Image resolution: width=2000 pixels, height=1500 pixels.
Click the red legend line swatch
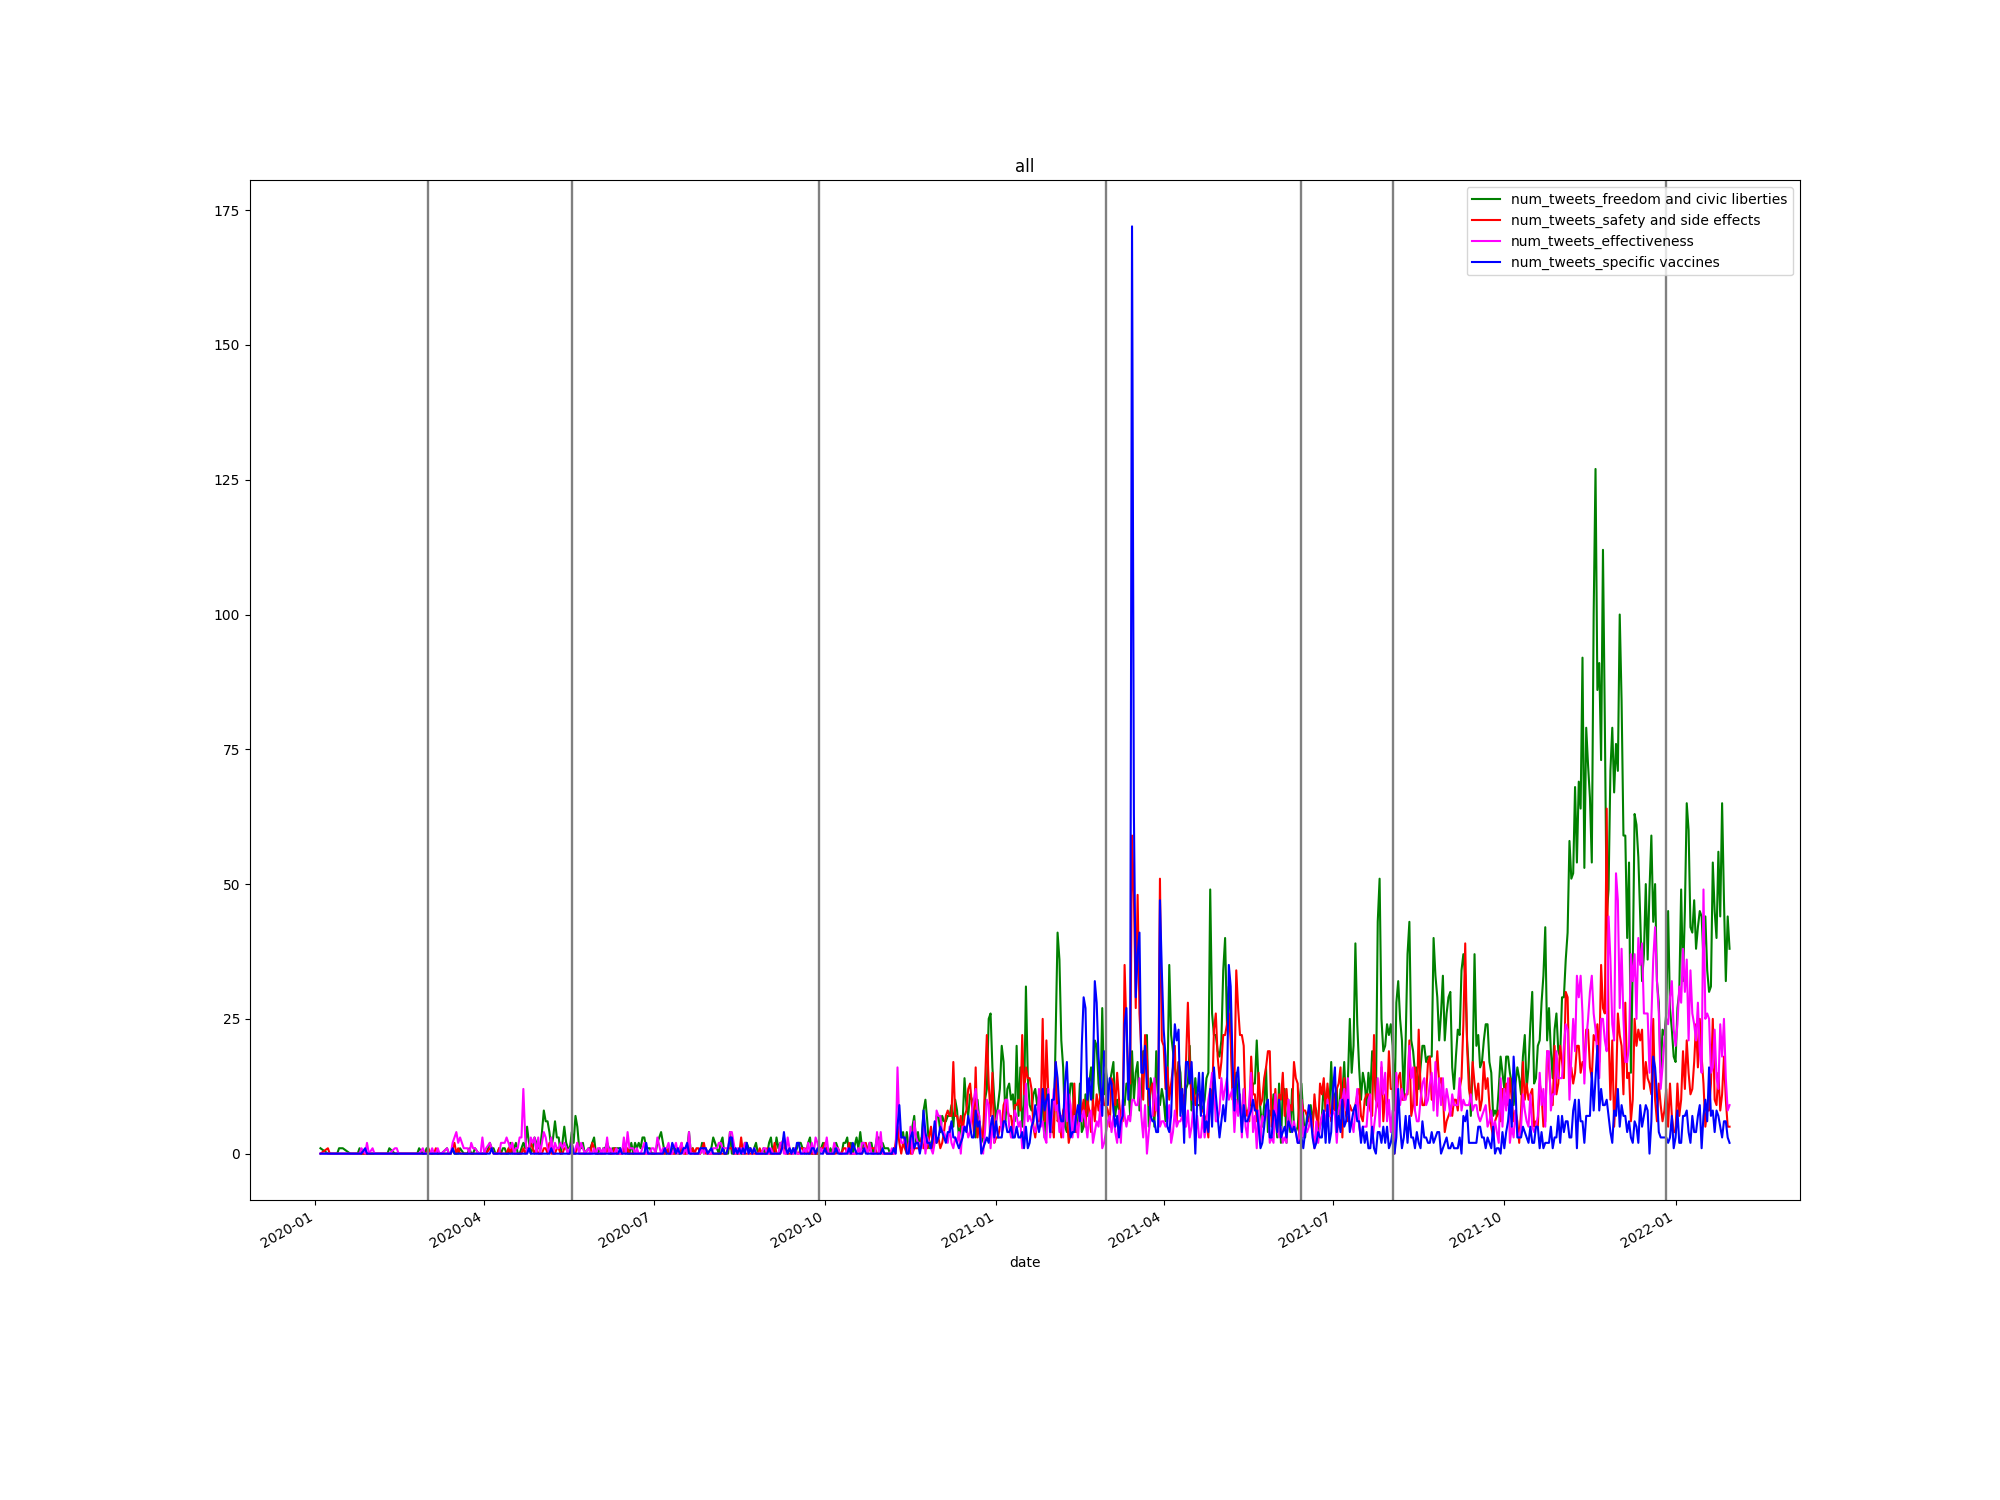tap(1486, 221)
